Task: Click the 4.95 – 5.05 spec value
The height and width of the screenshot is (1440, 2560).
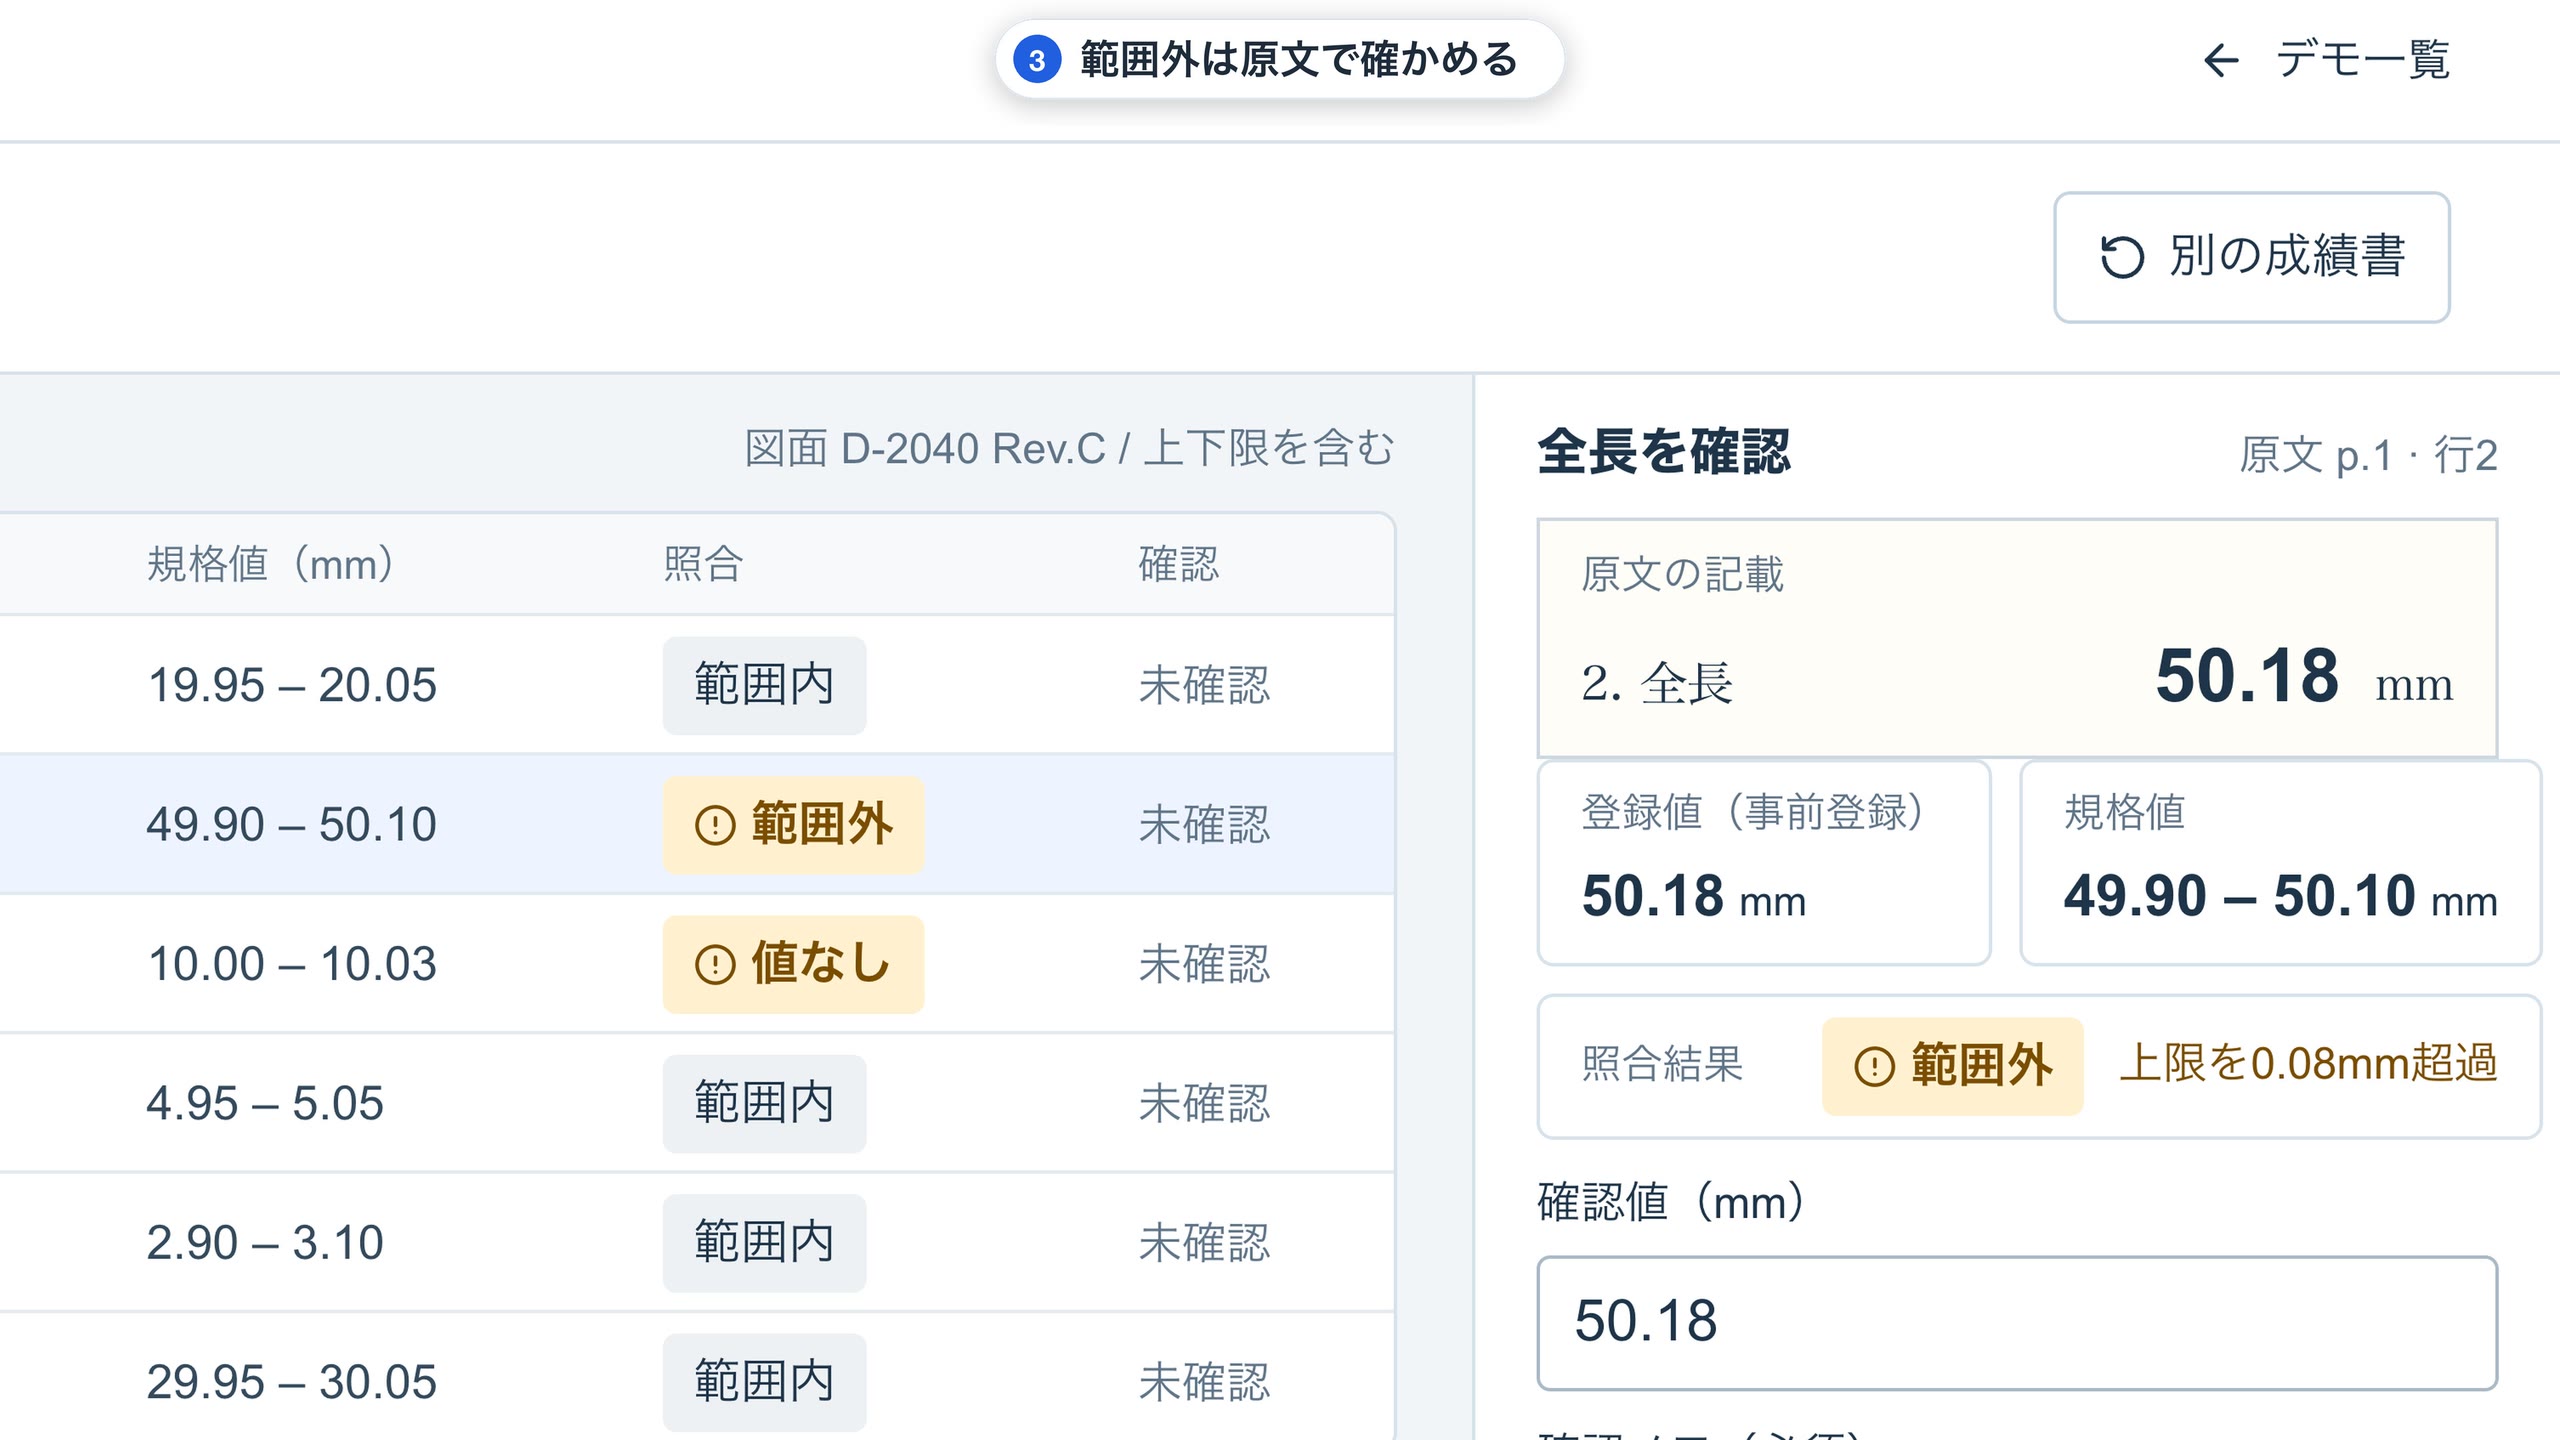Action: pos(265,1104)
